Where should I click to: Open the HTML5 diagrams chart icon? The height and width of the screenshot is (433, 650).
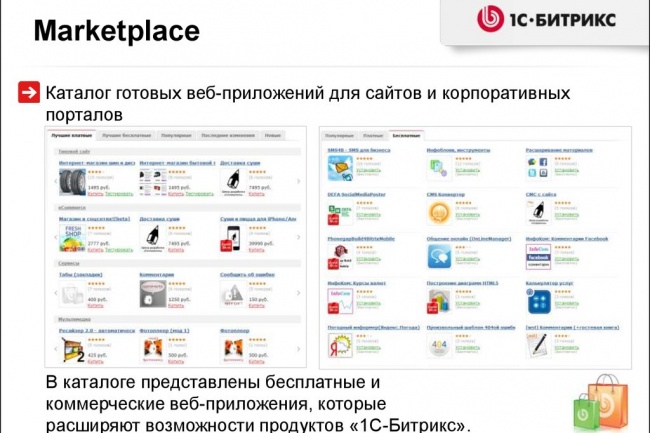click(439, 301)
